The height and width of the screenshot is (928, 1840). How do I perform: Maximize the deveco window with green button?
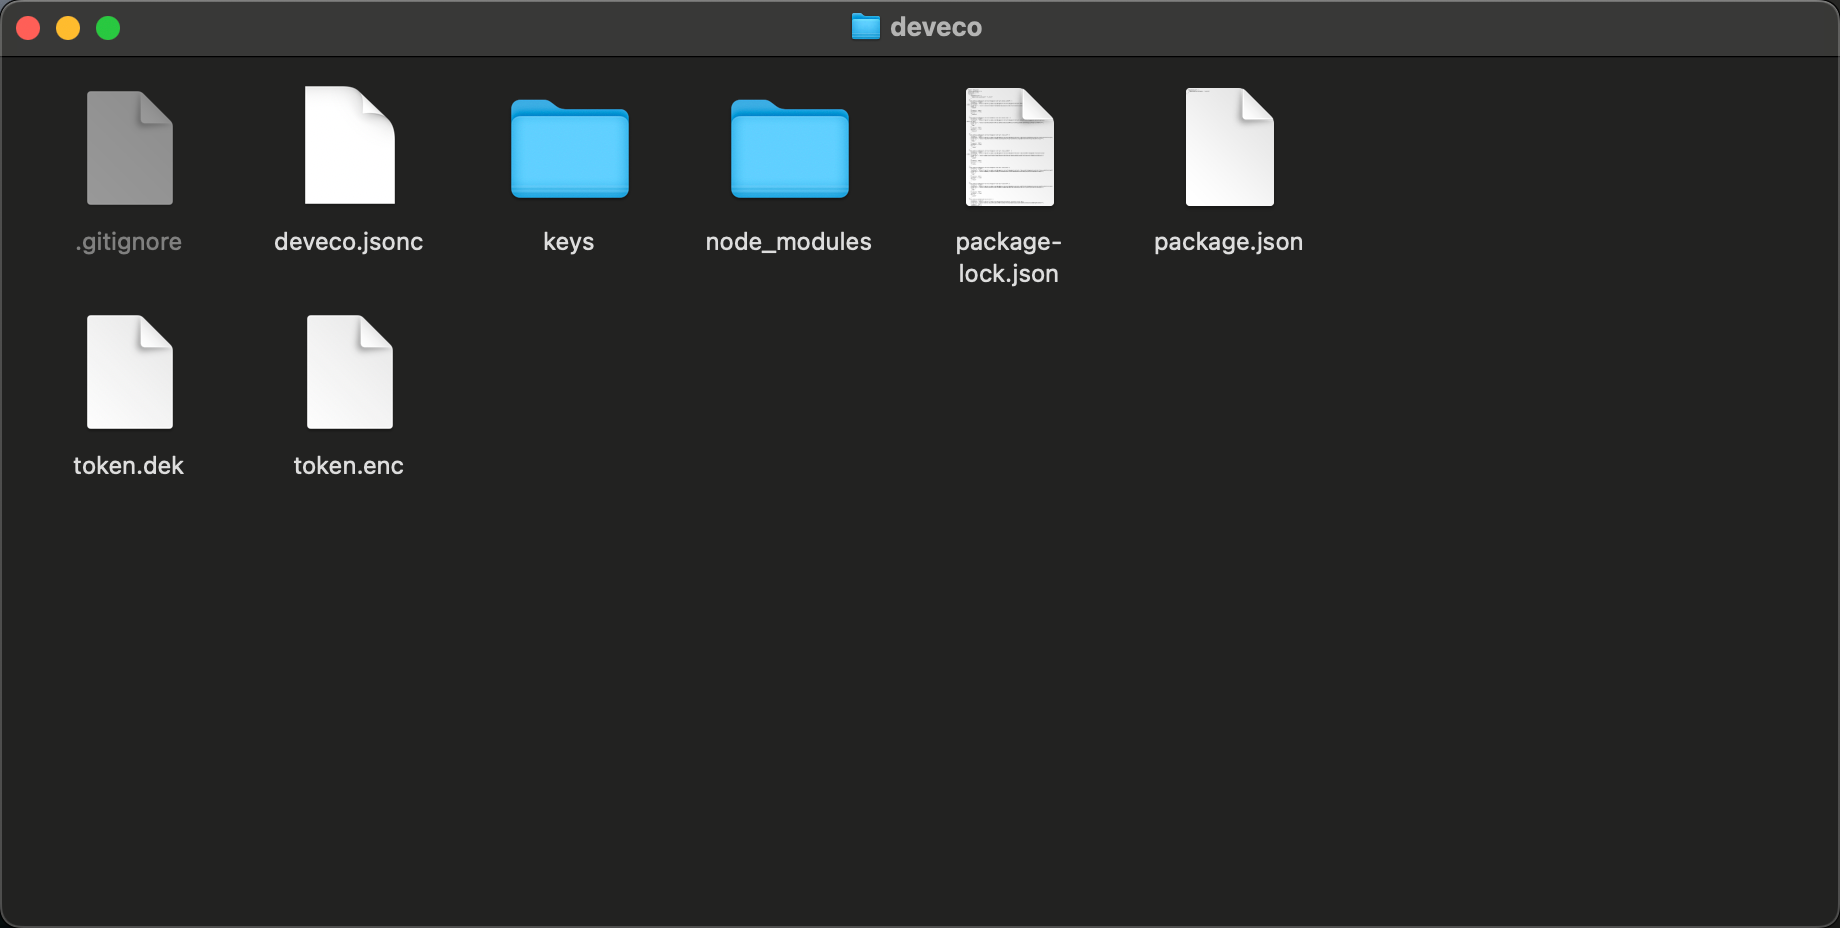point(108,28)
